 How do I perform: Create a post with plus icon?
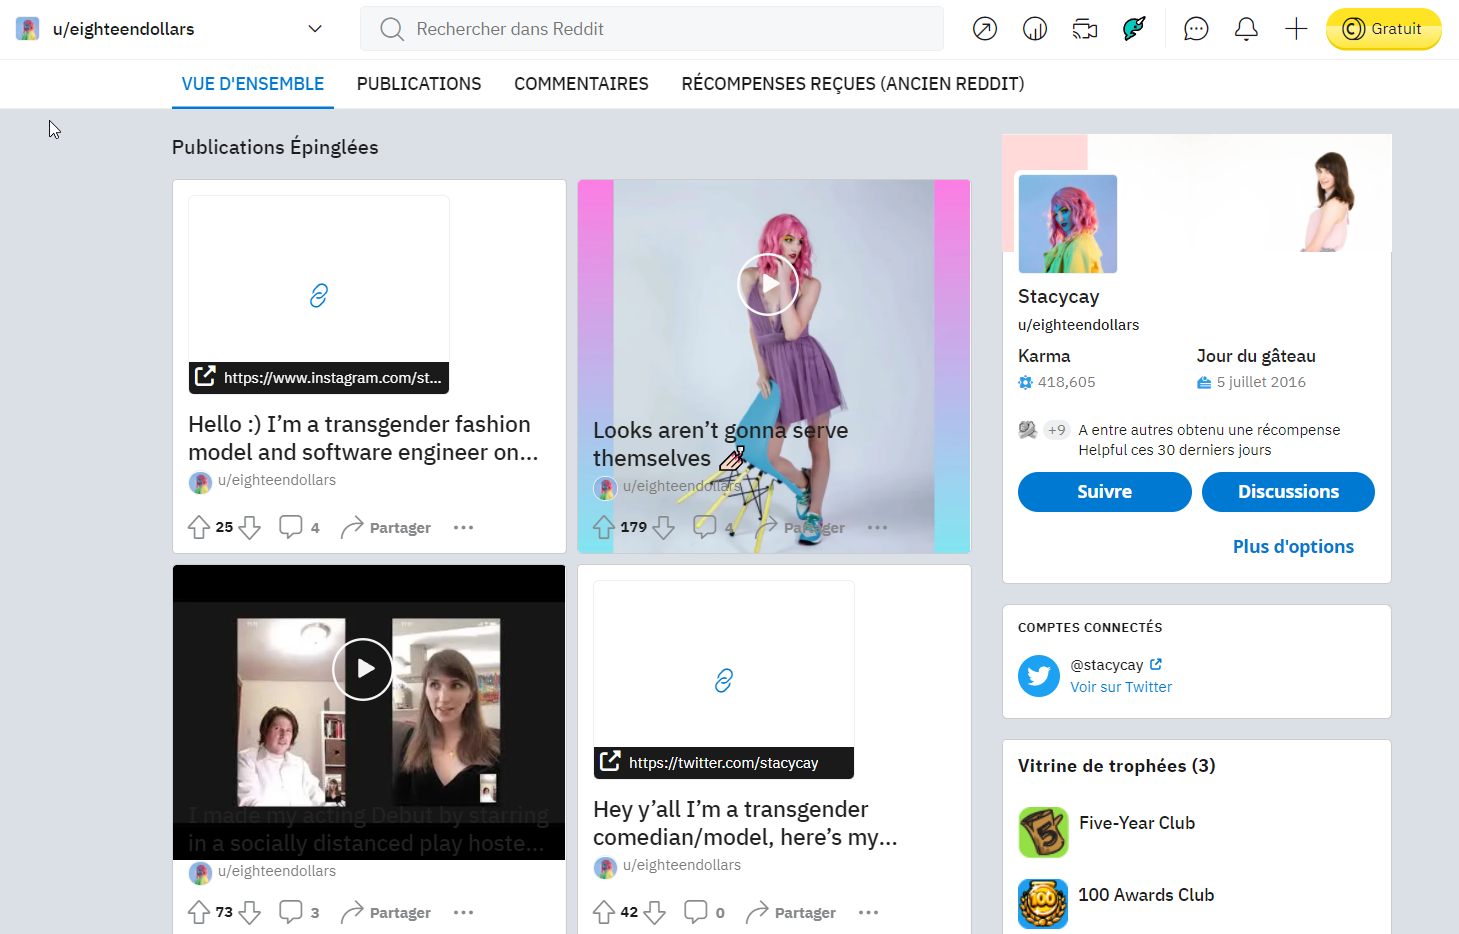[x=1296, y=29]
